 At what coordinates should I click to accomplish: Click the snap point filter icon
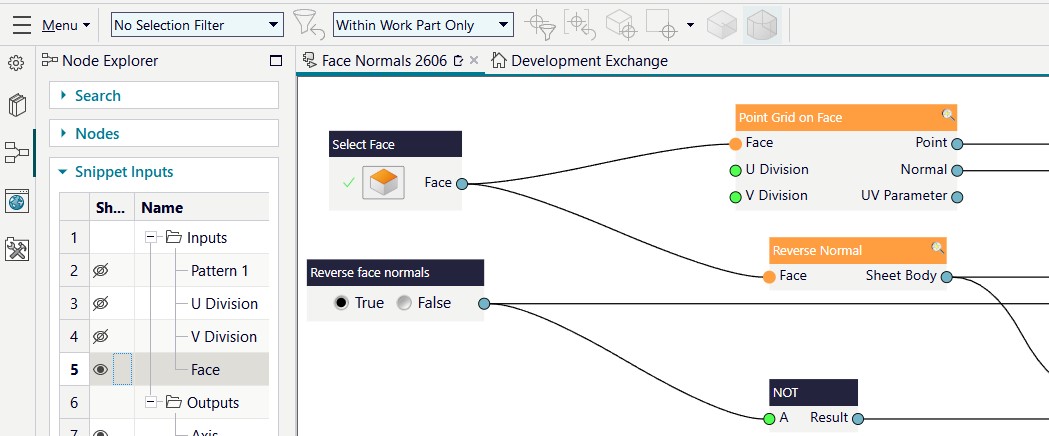539,25
